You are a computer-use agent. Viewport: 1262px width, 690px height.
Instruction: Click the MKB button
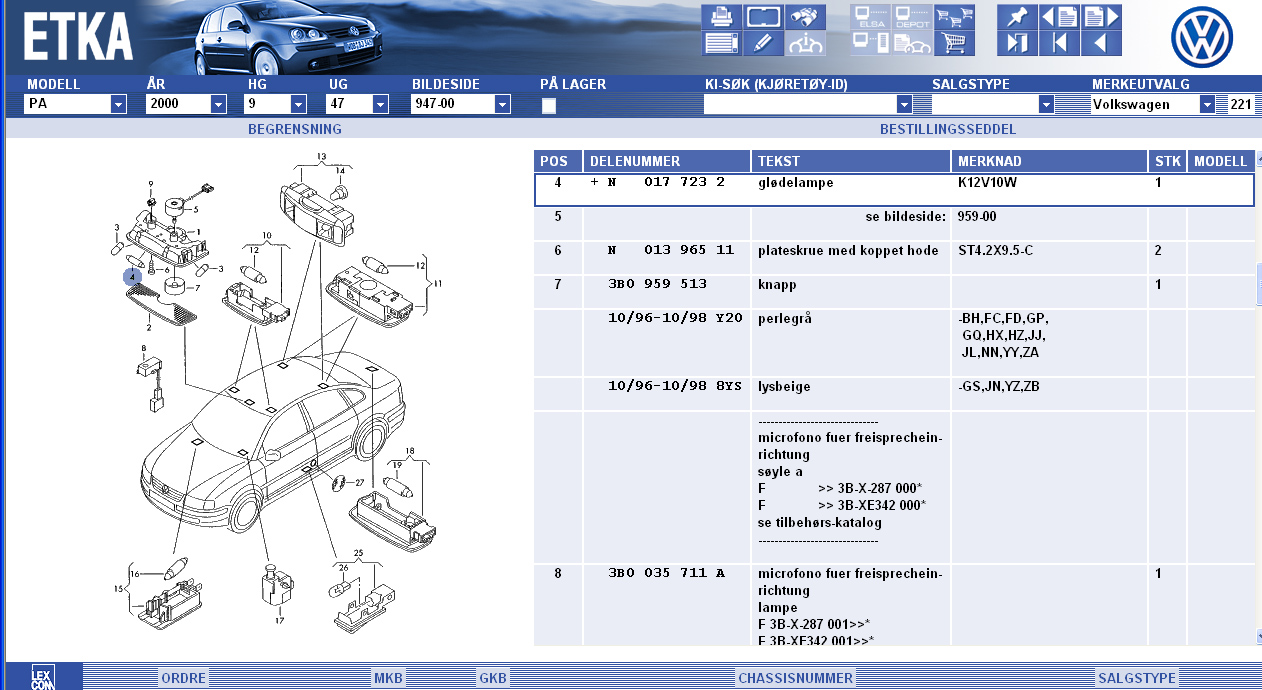click(389, 678)
